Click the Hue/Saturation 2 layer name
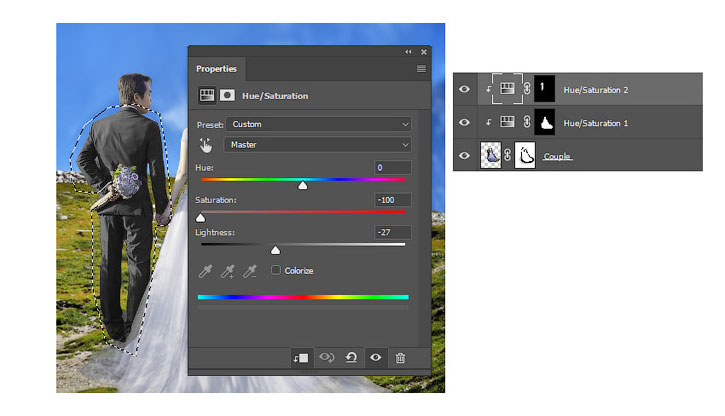This screenshot has width=725, height=416. coord(596,90)
